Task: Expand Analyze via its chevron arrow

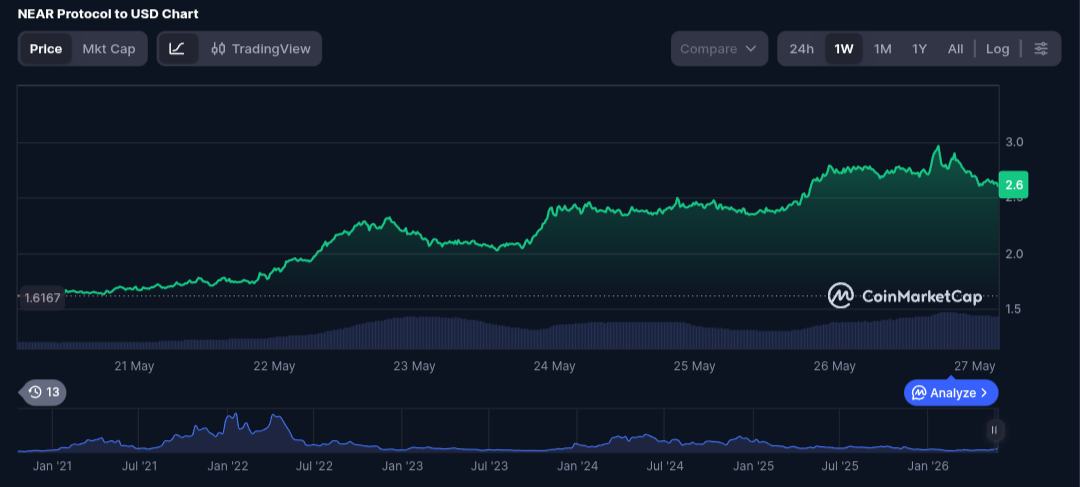Action: point(984,393)
